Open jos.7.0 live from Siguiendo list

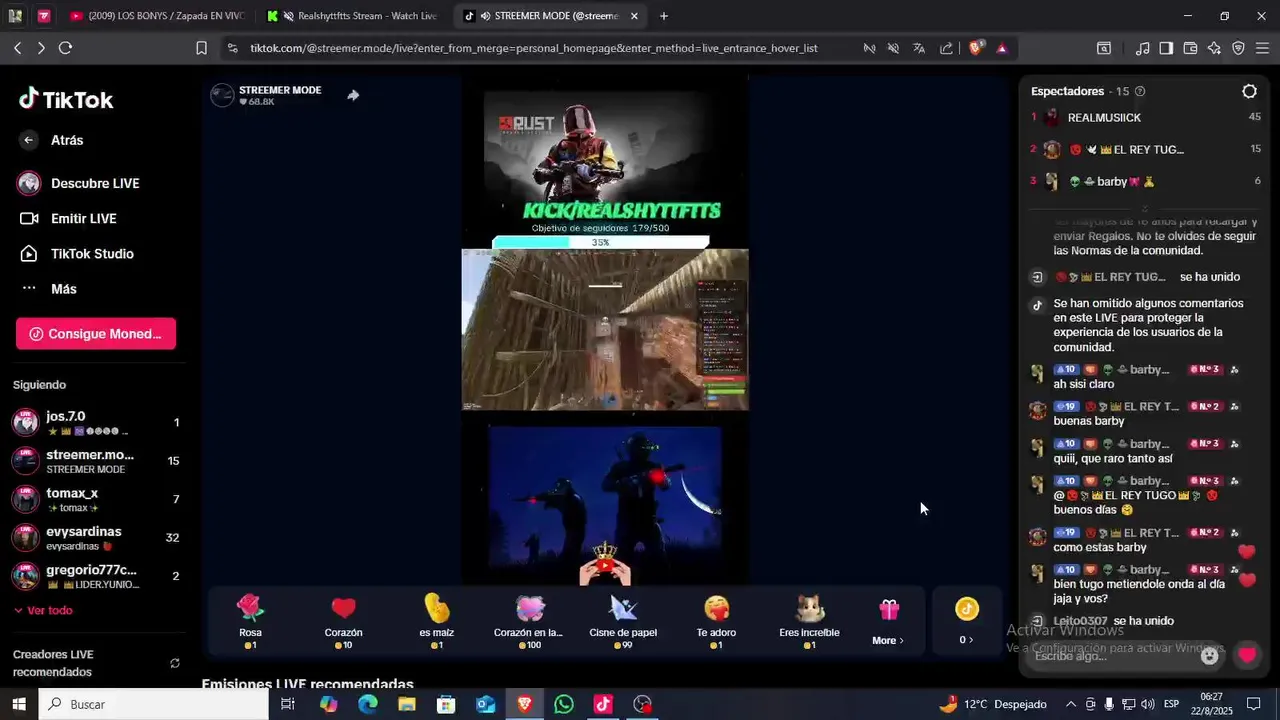click(x=96, y=423)
